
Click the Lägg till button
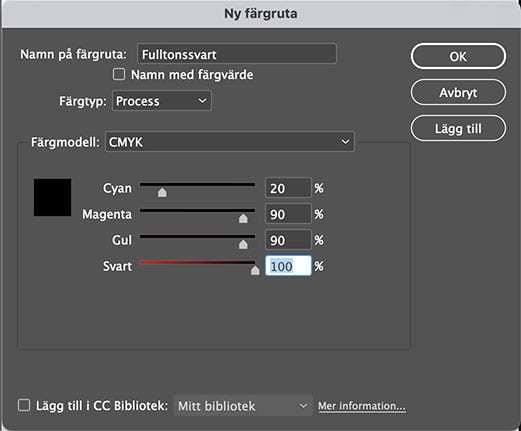pyautogui.click(x=458, y=128)
